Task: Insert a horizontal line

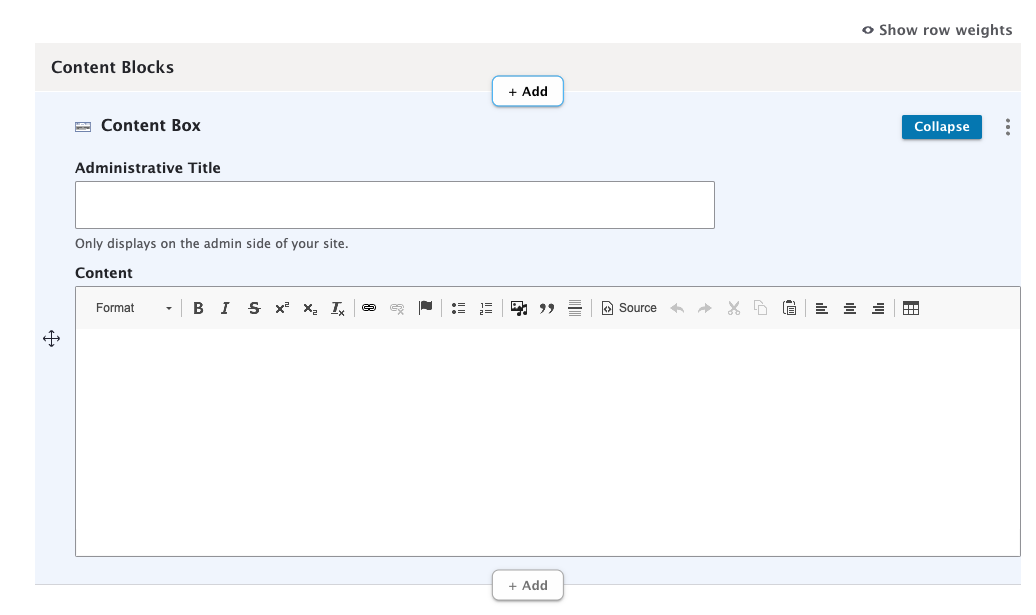Action: click(575, 308)
